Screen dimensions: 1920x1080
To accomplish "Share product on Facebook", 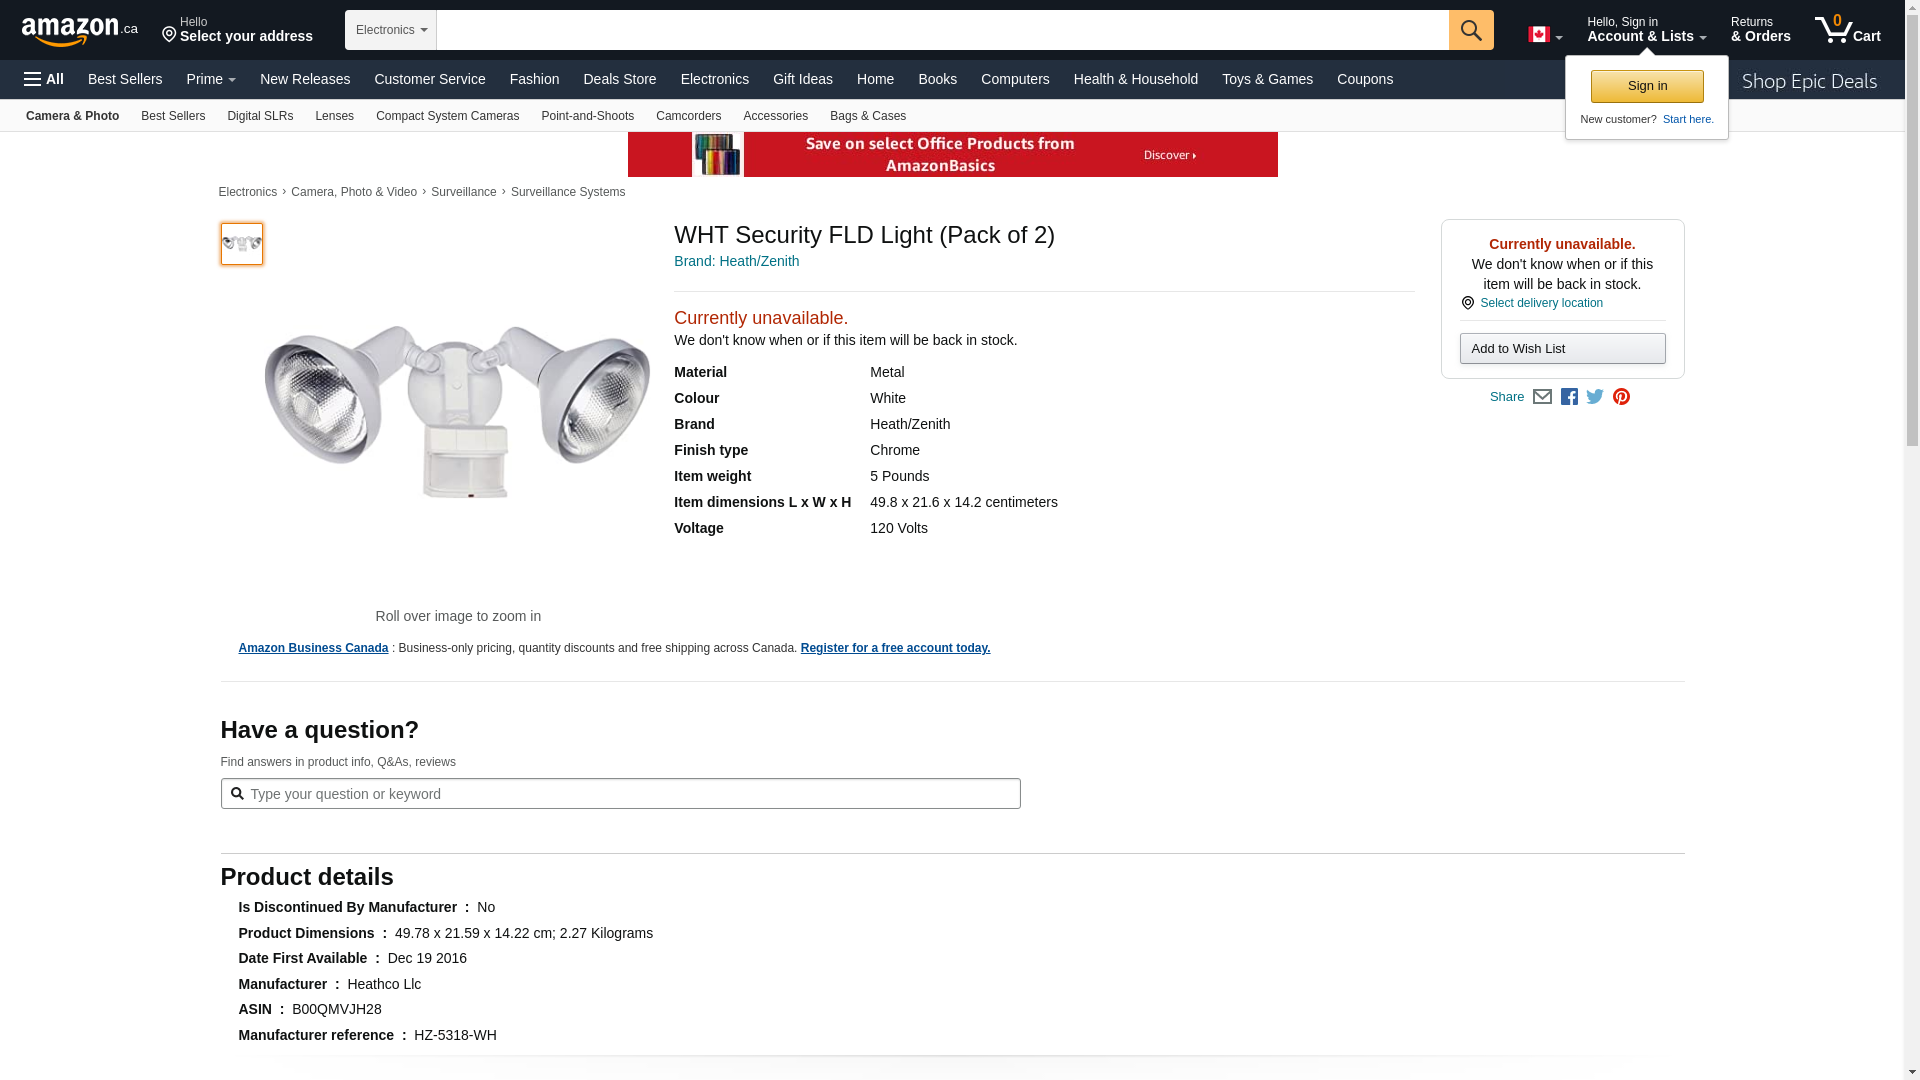I will [x=1569, y=397].
